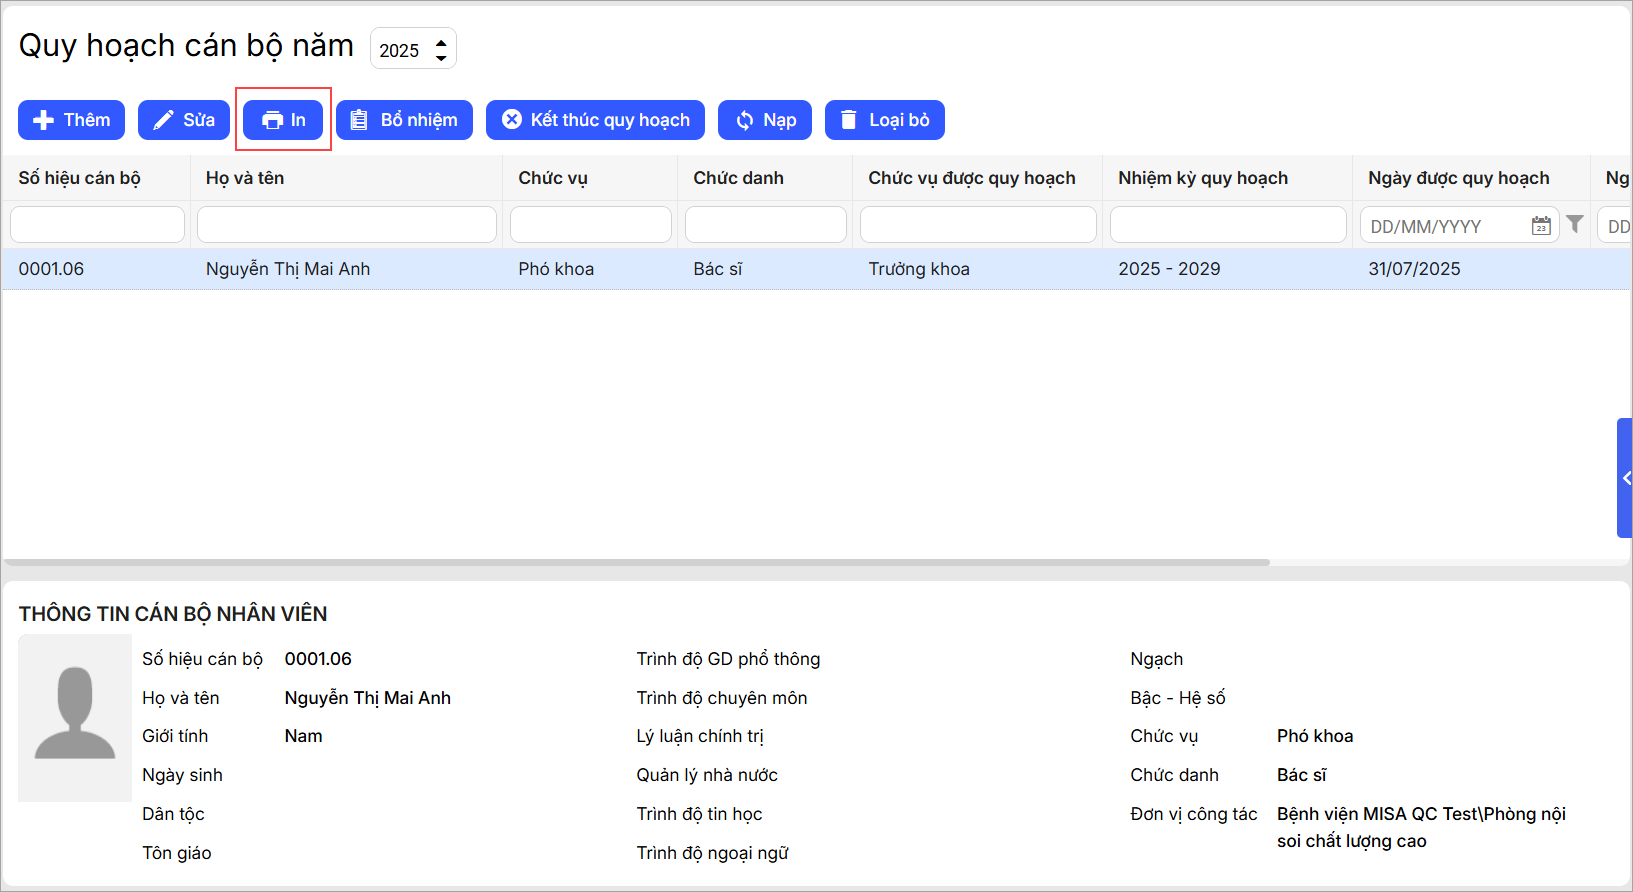
Task: Click Kết thúc quy hoạch button
Action: coord(595,120)
